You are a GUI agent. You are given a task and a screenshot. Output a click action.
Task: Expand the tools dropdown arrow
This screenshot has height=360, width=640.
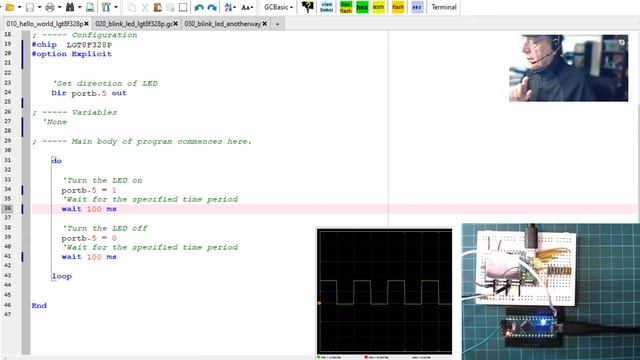(x=116, y=7)
